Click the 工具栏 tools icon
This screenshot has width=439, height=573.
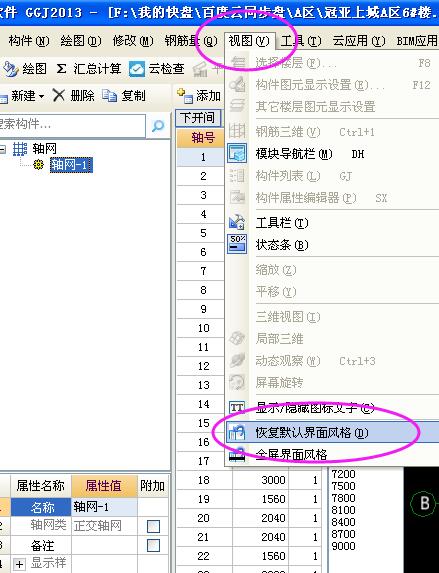237,222
